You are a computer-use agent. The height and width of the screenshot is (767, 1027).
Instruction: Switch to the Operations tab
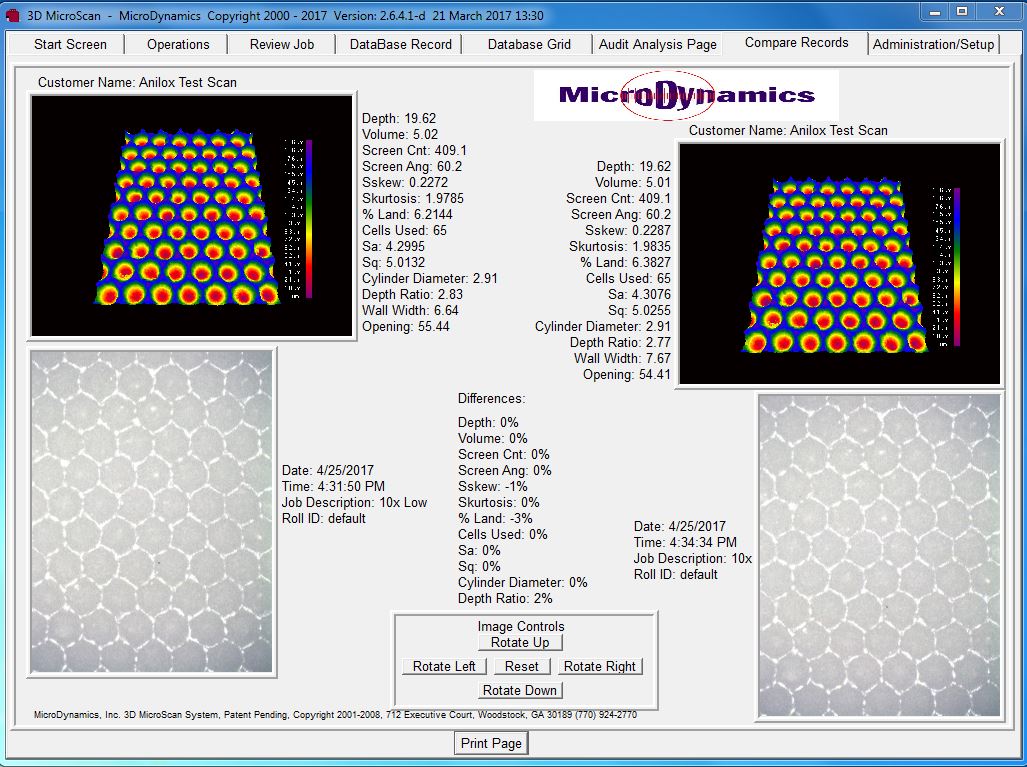coord(178,44)
